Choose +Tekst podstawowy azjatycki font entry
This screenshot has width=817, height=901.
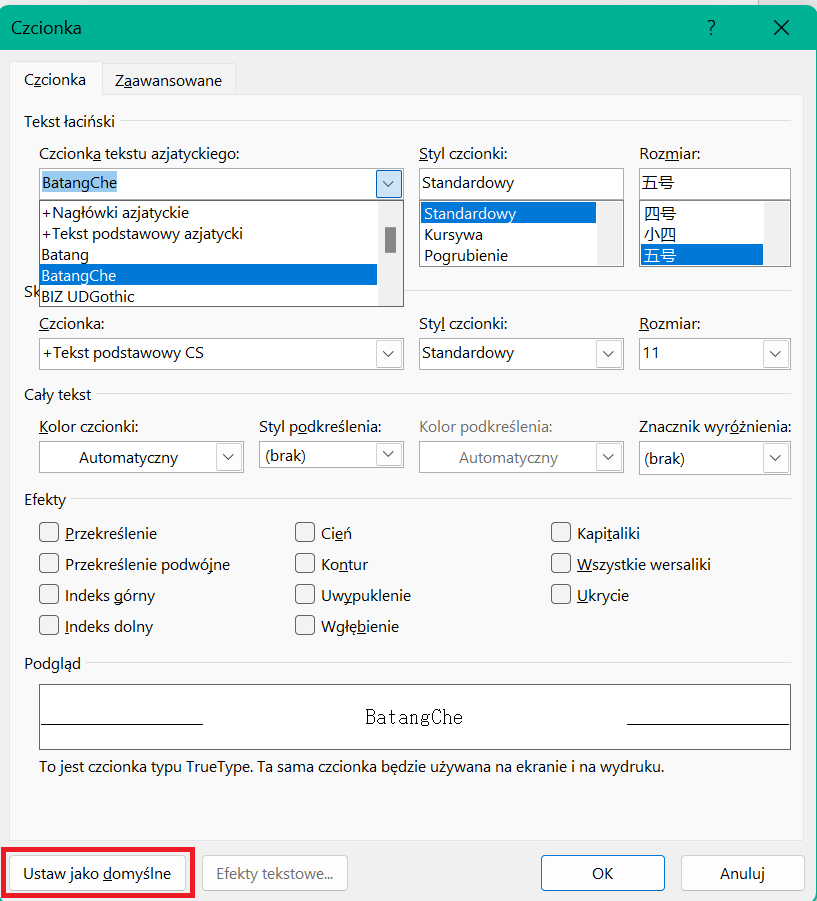click(x=209, y=234)
